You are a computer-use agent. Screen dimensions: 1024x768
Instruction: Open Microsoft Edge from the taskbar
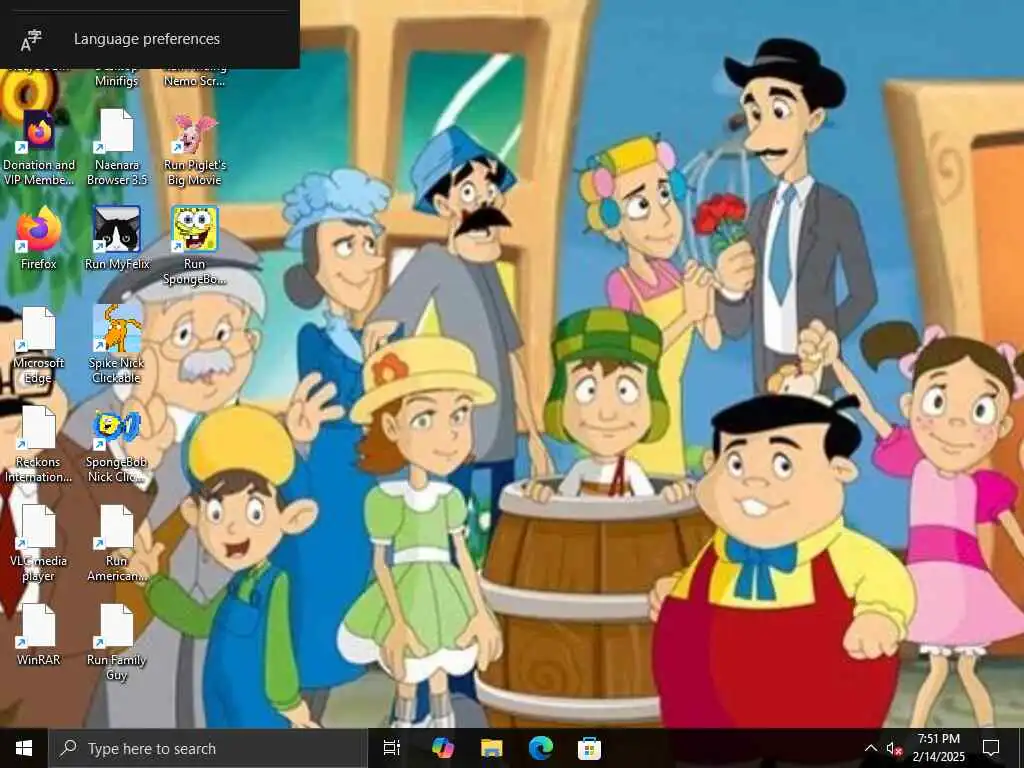click(x=541, y=748)
